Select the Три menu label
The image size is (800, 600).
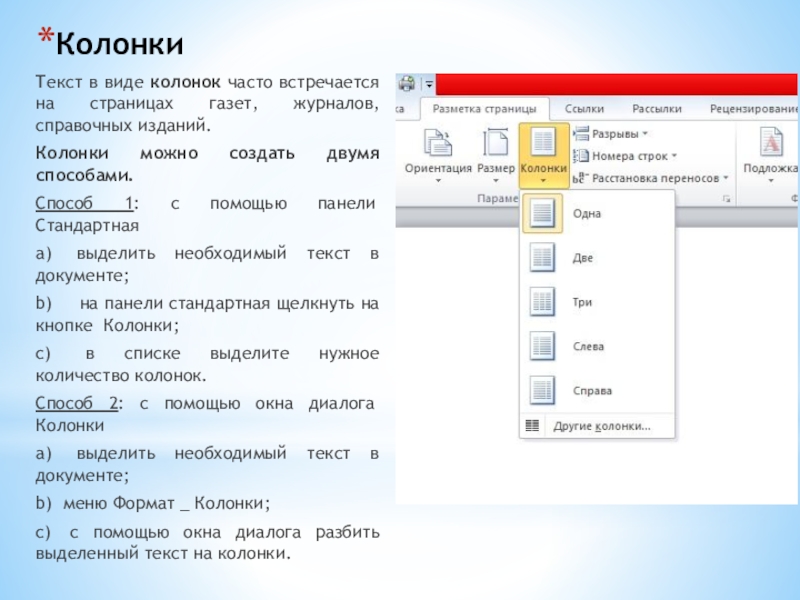(x=582, y=302)
